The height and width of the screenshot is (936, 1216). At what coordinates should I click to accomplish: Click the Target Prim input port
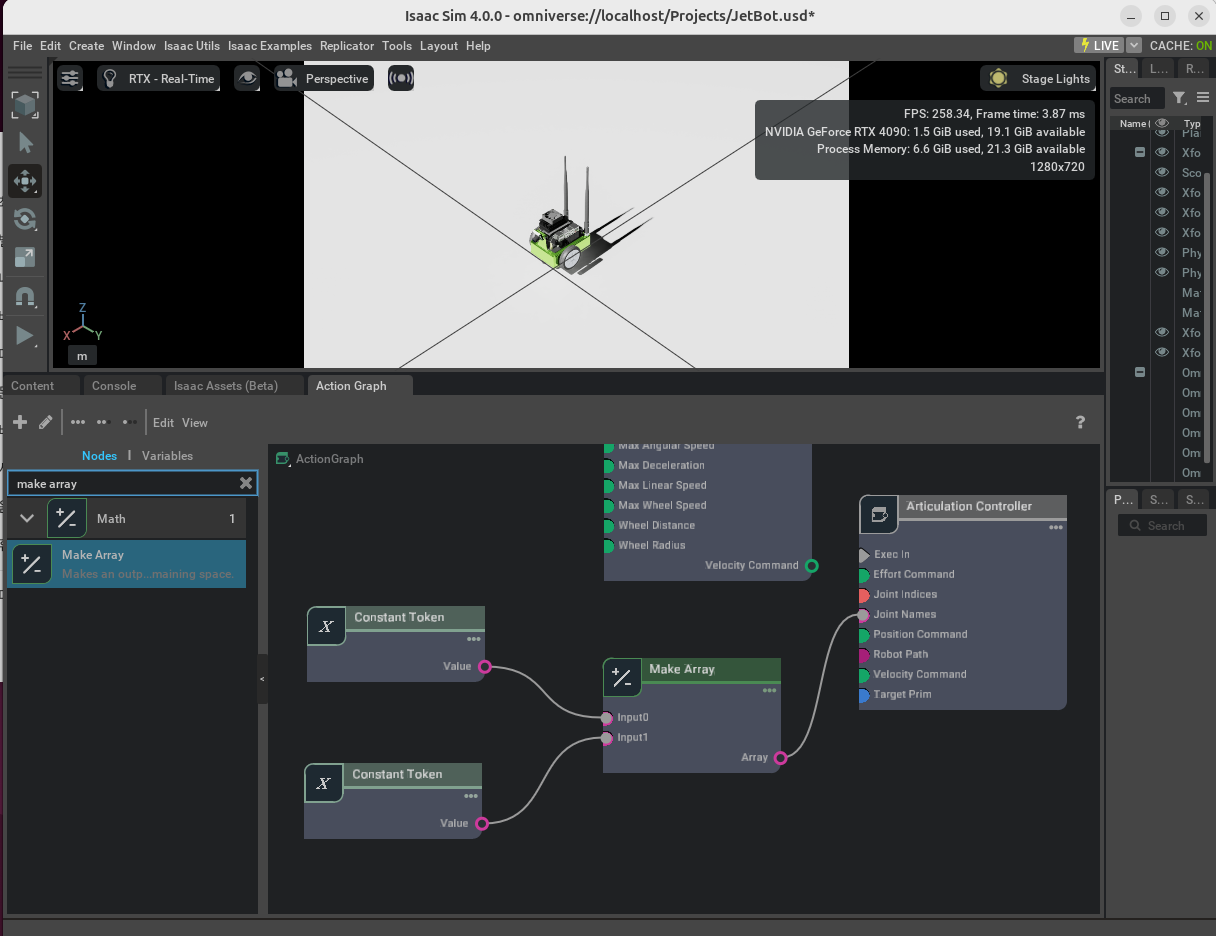[x=863, y=695]
